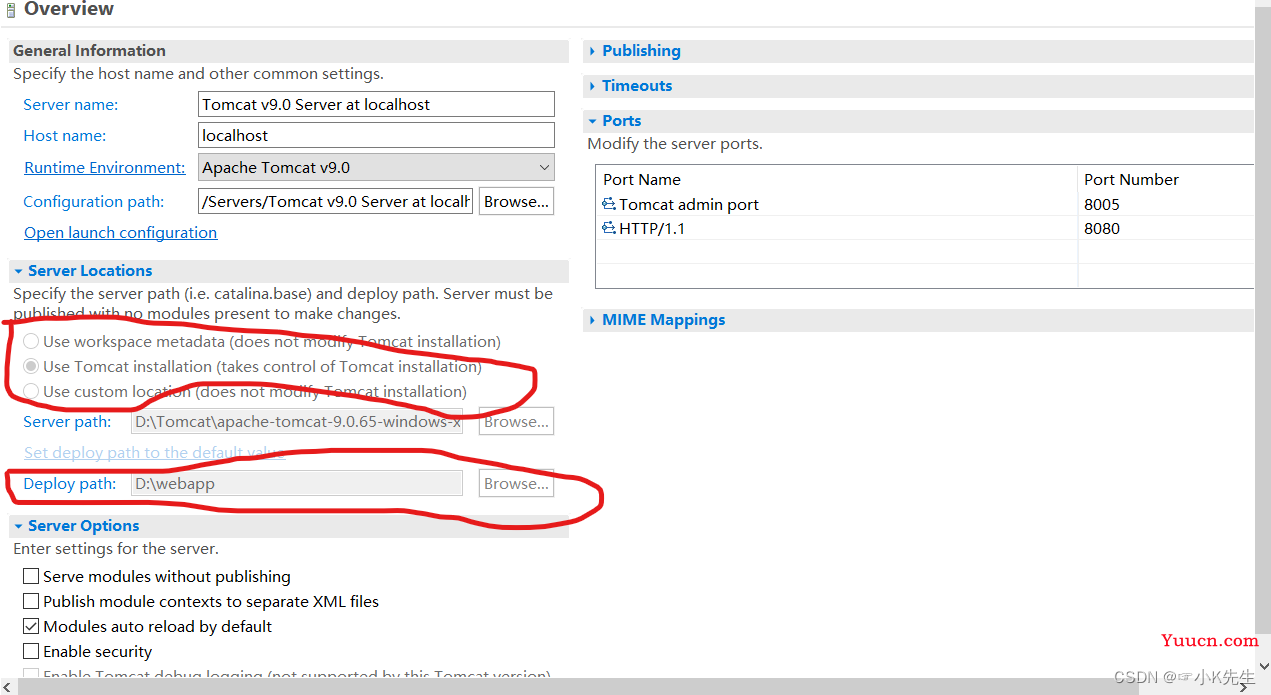This screenshot has width=1271, height=695.
Task: Click Open launch configuration link
Action: click(x=120, y=233)
